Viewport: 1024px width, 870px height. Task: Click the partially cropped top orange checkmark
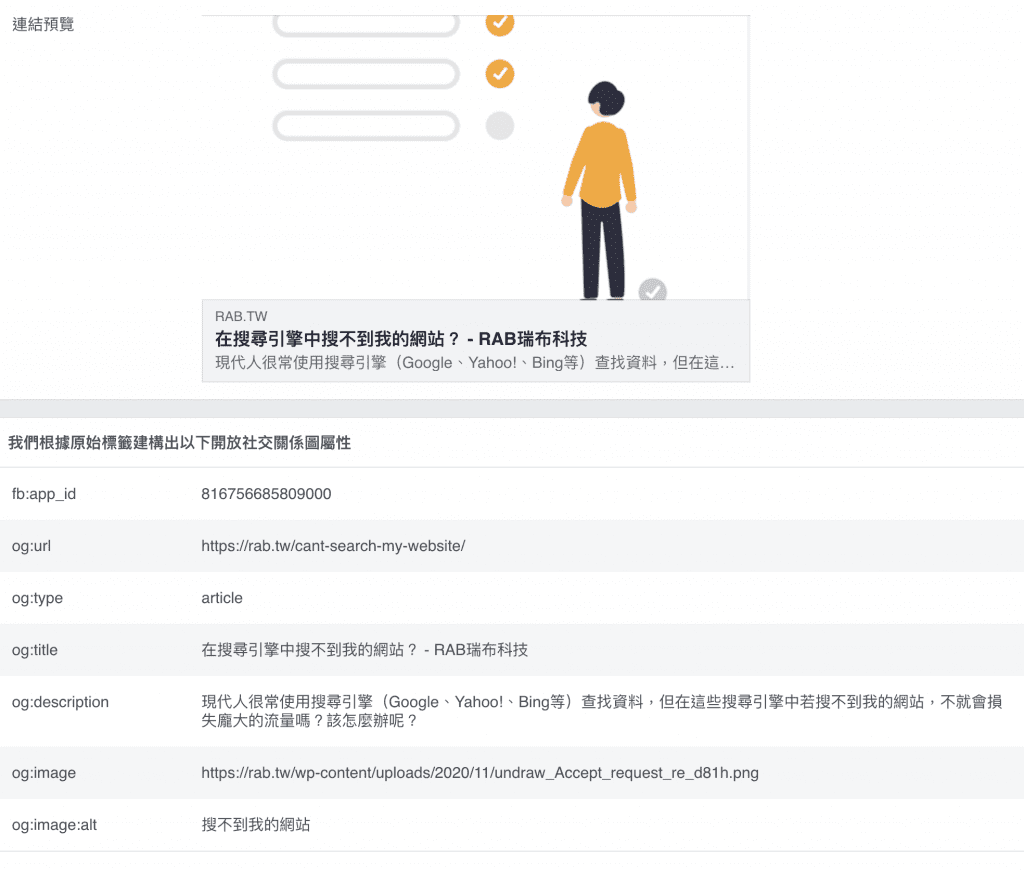(499, 24)
